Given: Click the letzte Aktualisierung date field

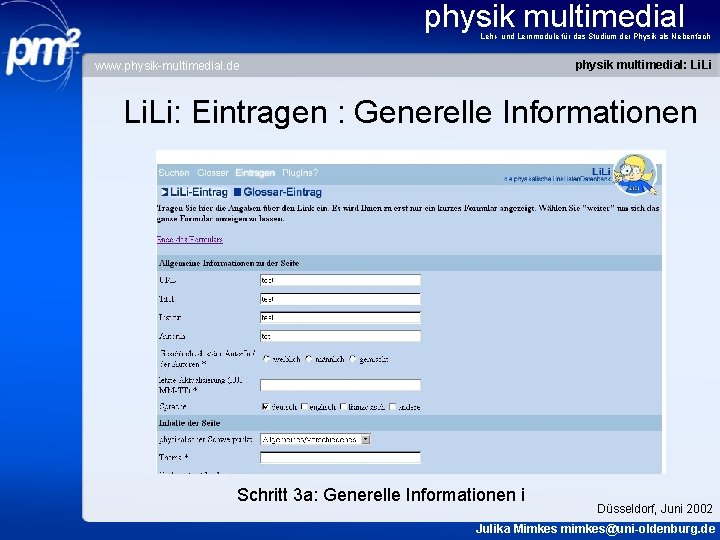Looking at the screenshot, I should 340,385.
